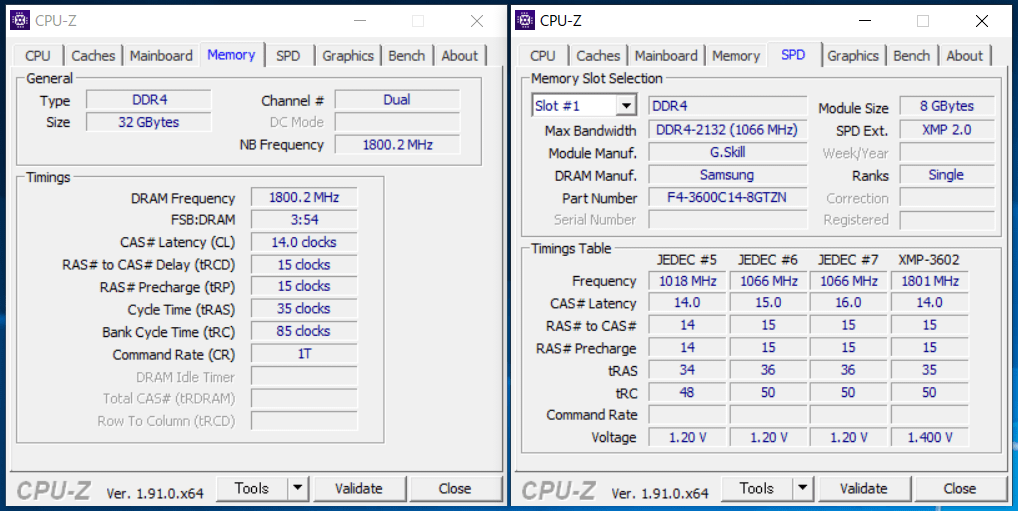The image size is (1018, 511).
Task: Click CPU-Z app icon in left window title bar
Action: point(20,20)
